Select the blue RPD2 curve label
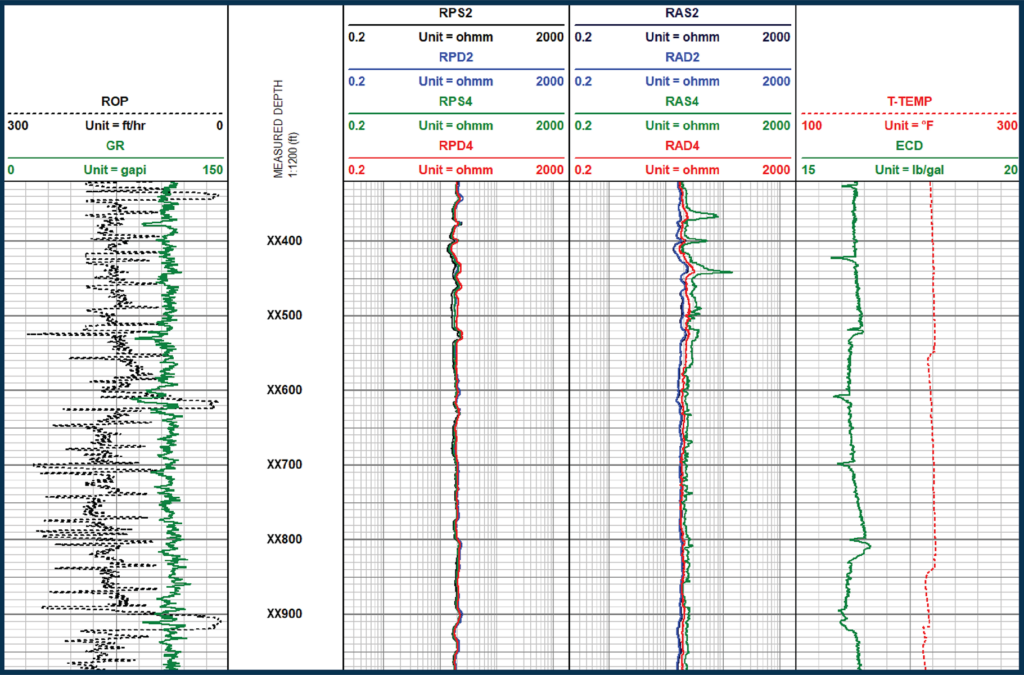 tap(455, 57)
